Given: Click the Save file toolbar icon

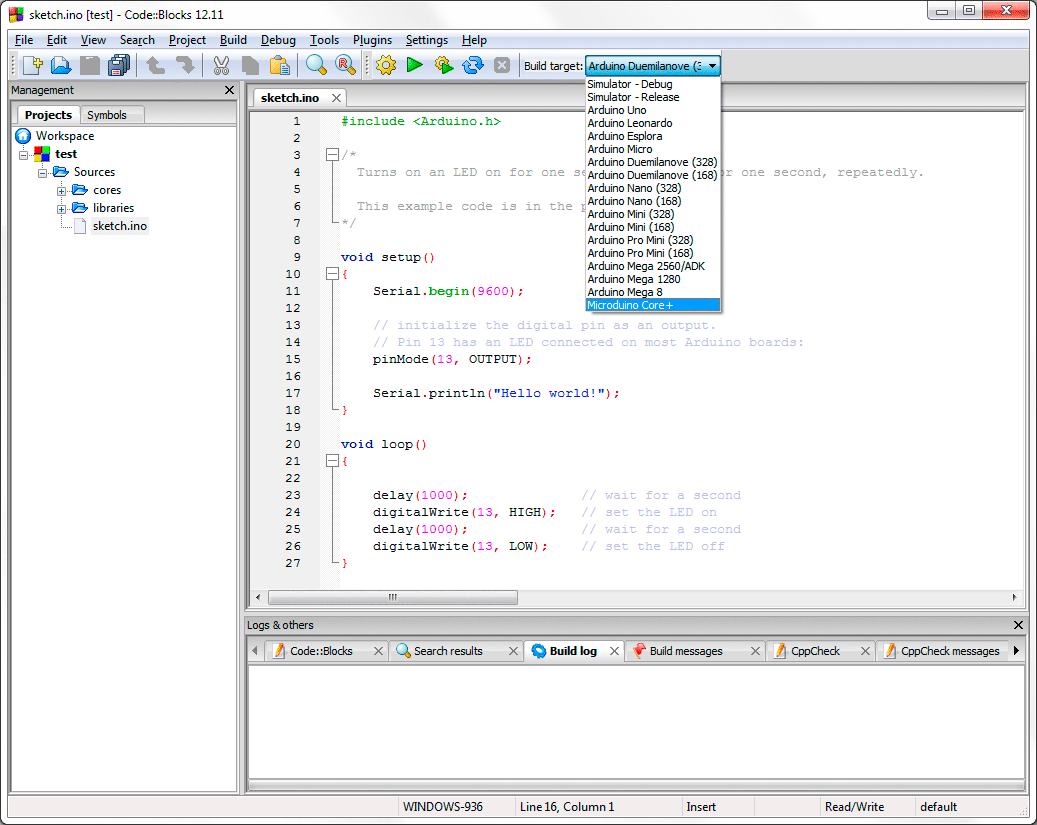Looking at the screenshot, I should tap(89, 65).
